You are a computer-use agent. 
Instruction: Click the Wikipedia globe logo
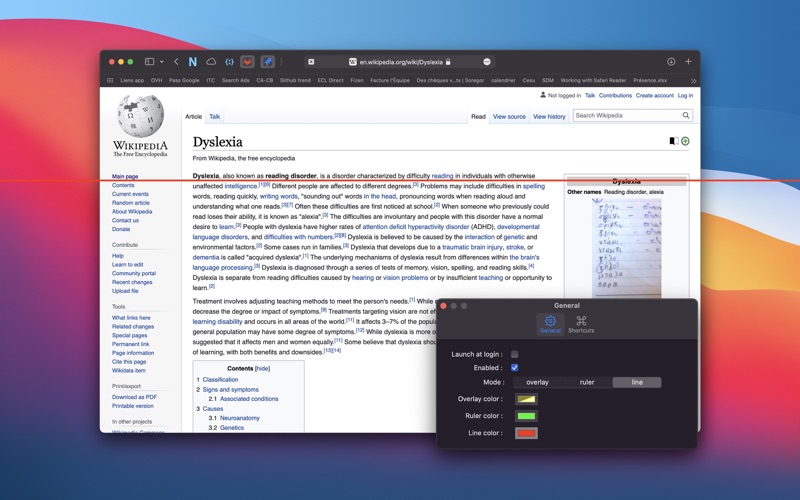140,116
